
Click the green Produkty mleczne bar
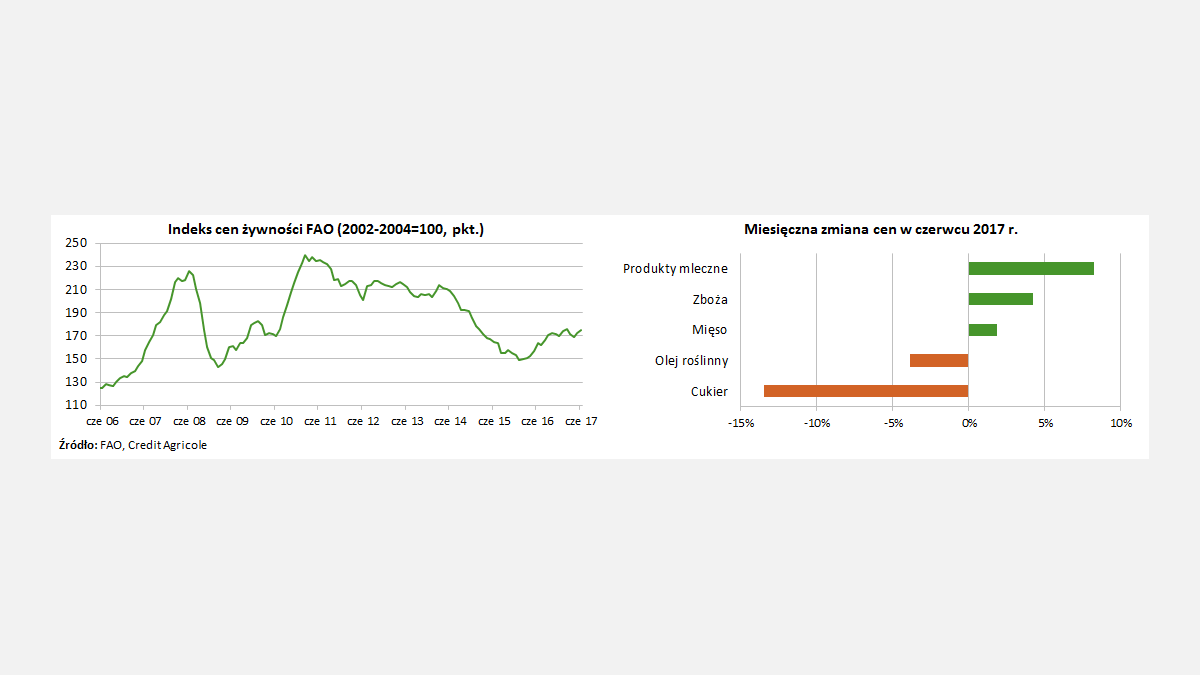1031,268
